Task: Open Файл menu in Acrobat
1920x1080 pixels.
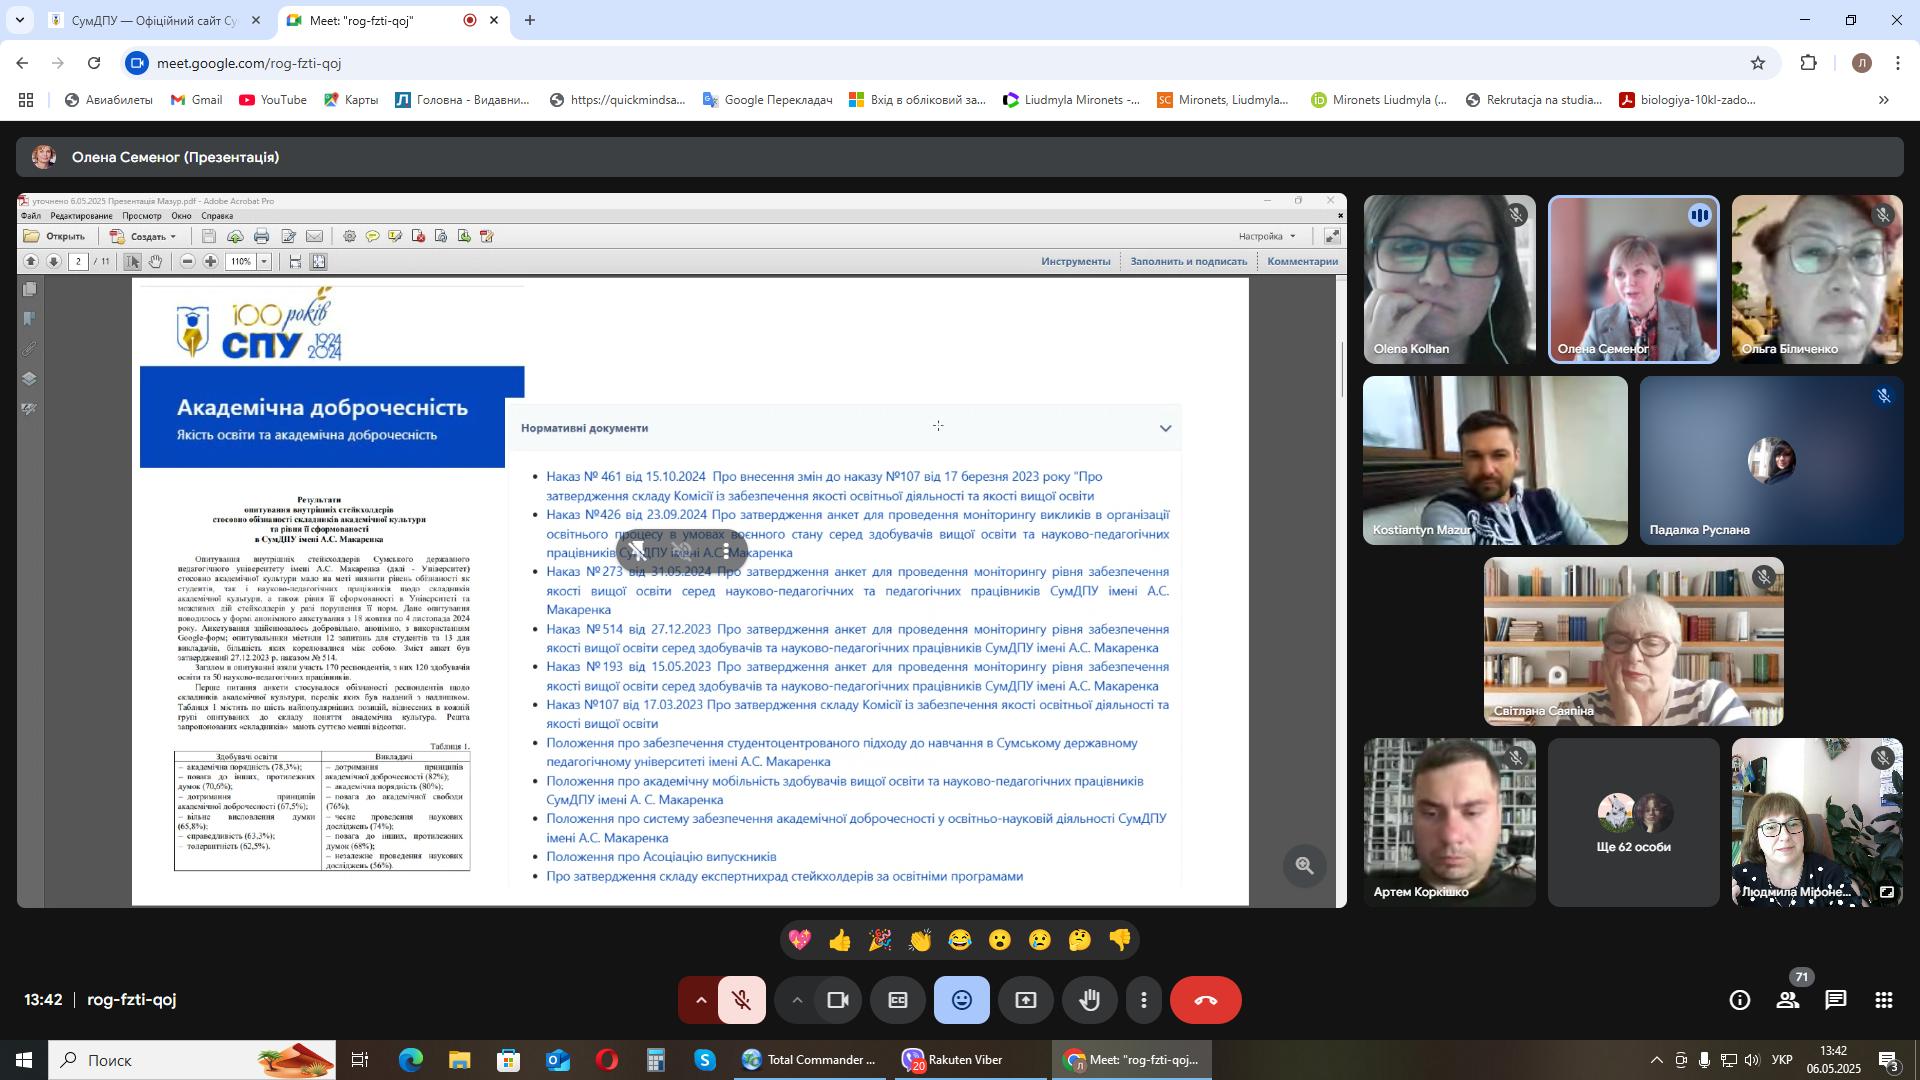Action: pyautogui.click(x=31, y=216)
